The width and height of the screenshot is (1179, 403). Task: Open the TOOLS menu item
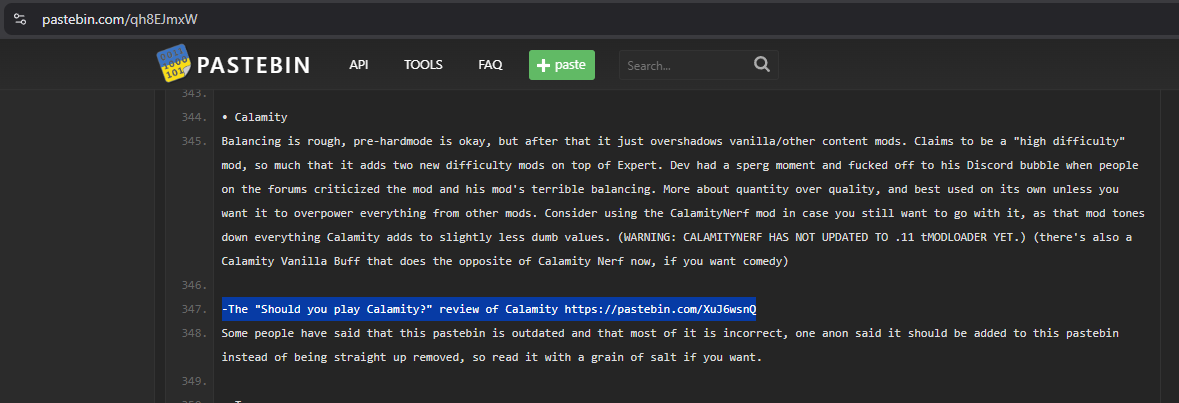[423, 65]
